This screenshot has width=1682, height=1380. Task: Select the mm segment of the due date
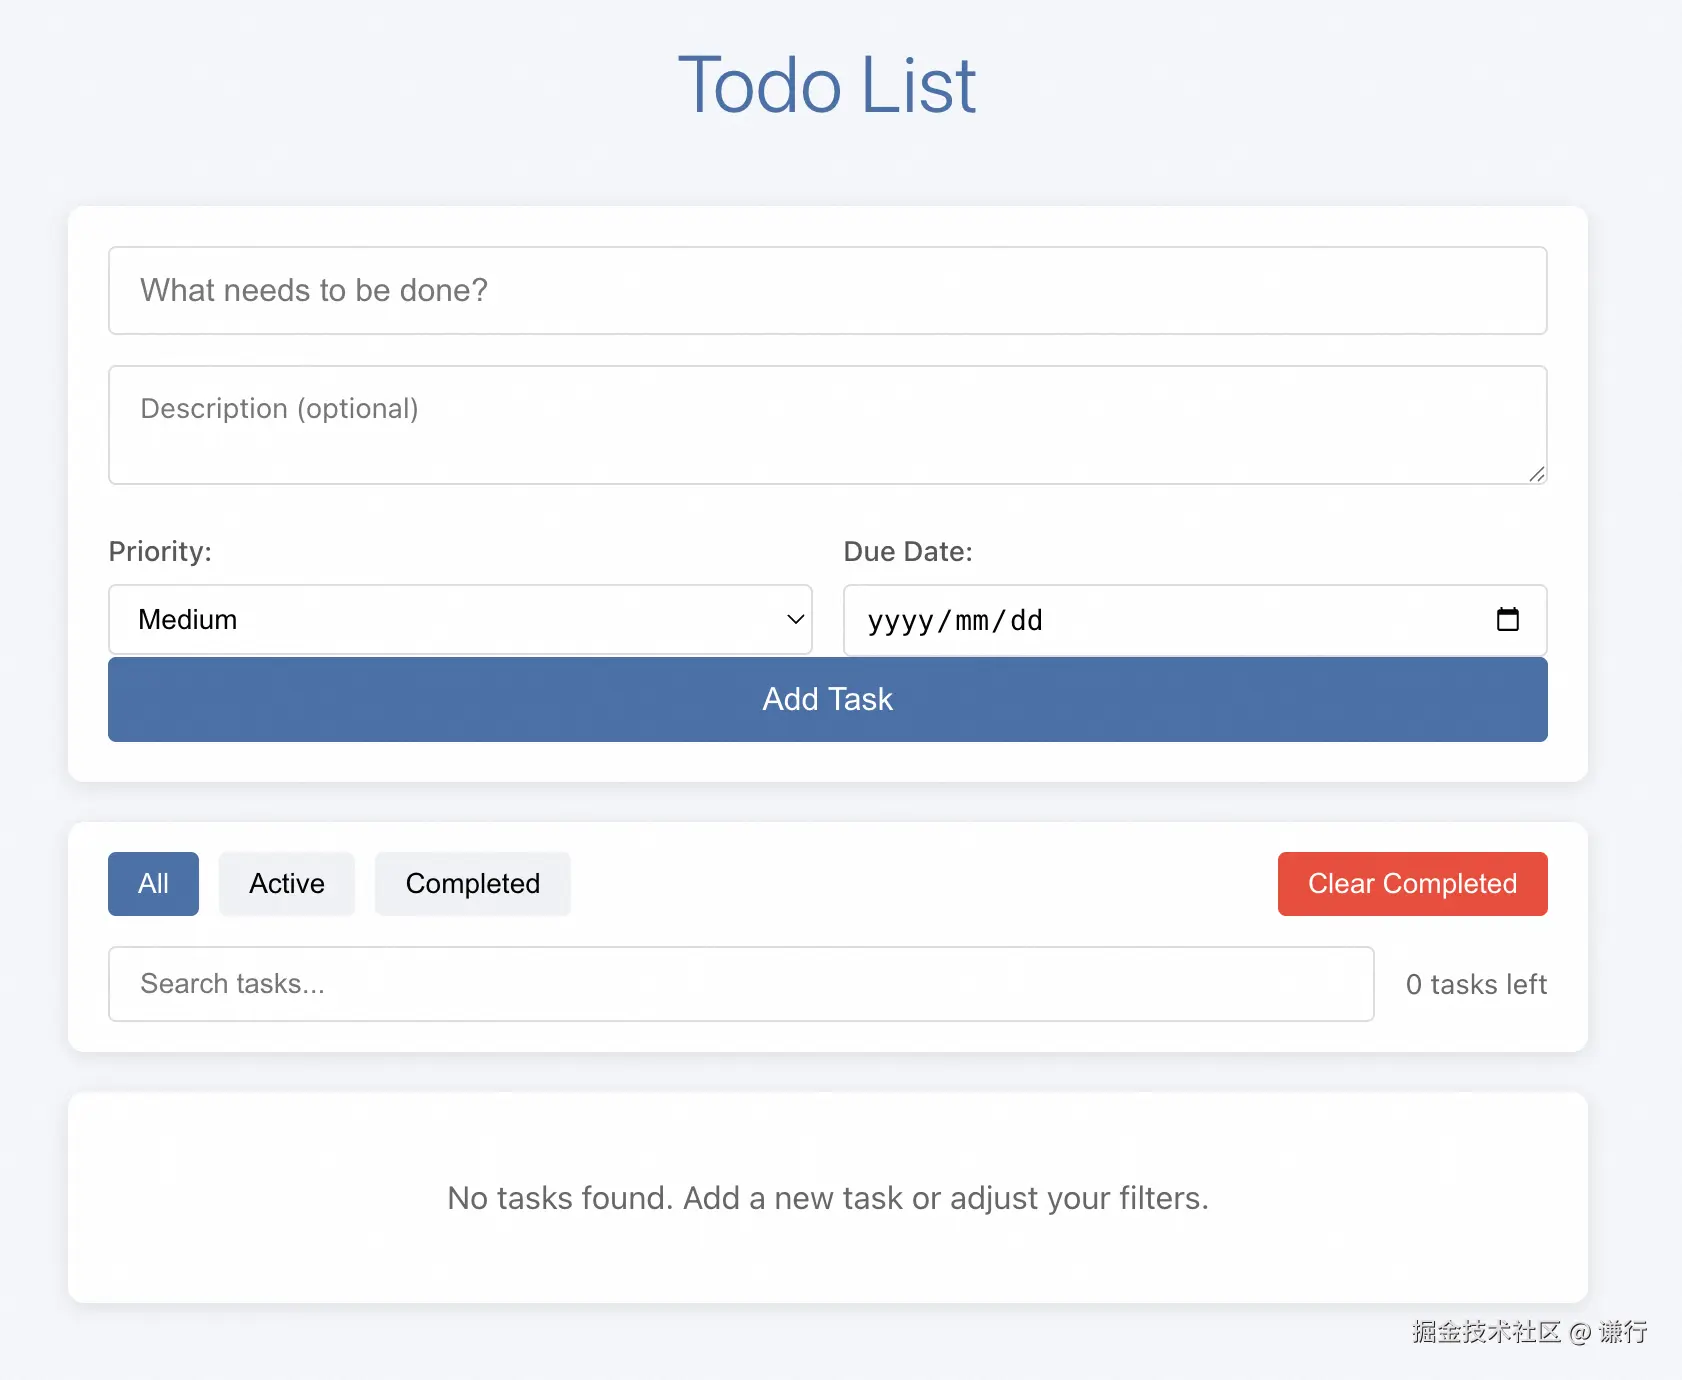pyautogui.click(x=972, y=621)
